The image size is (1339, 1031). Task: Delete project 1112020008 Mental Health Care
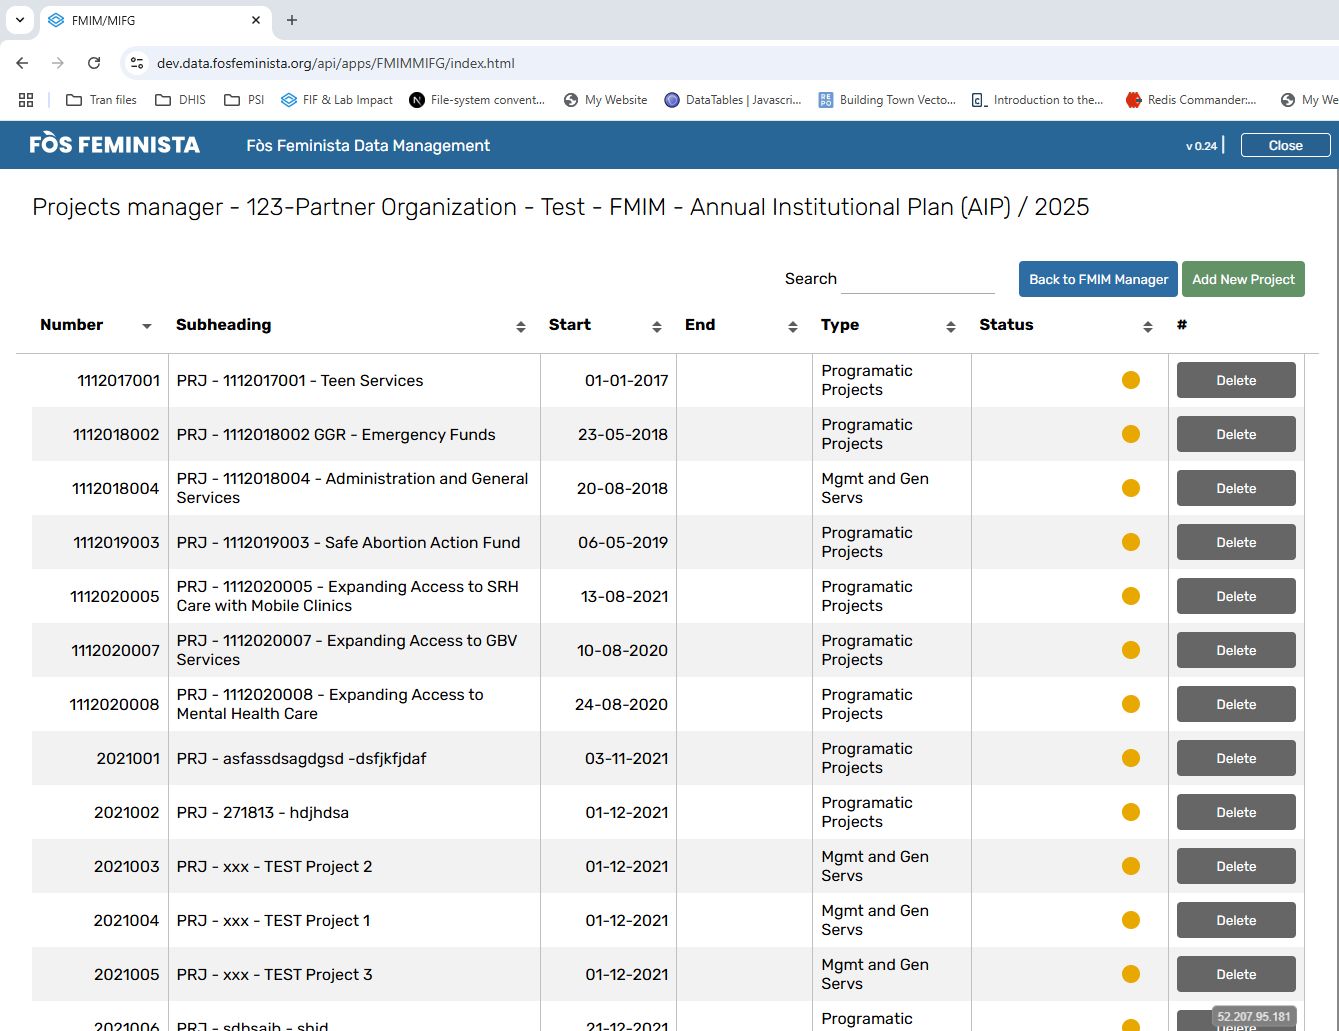point(1236,704)
